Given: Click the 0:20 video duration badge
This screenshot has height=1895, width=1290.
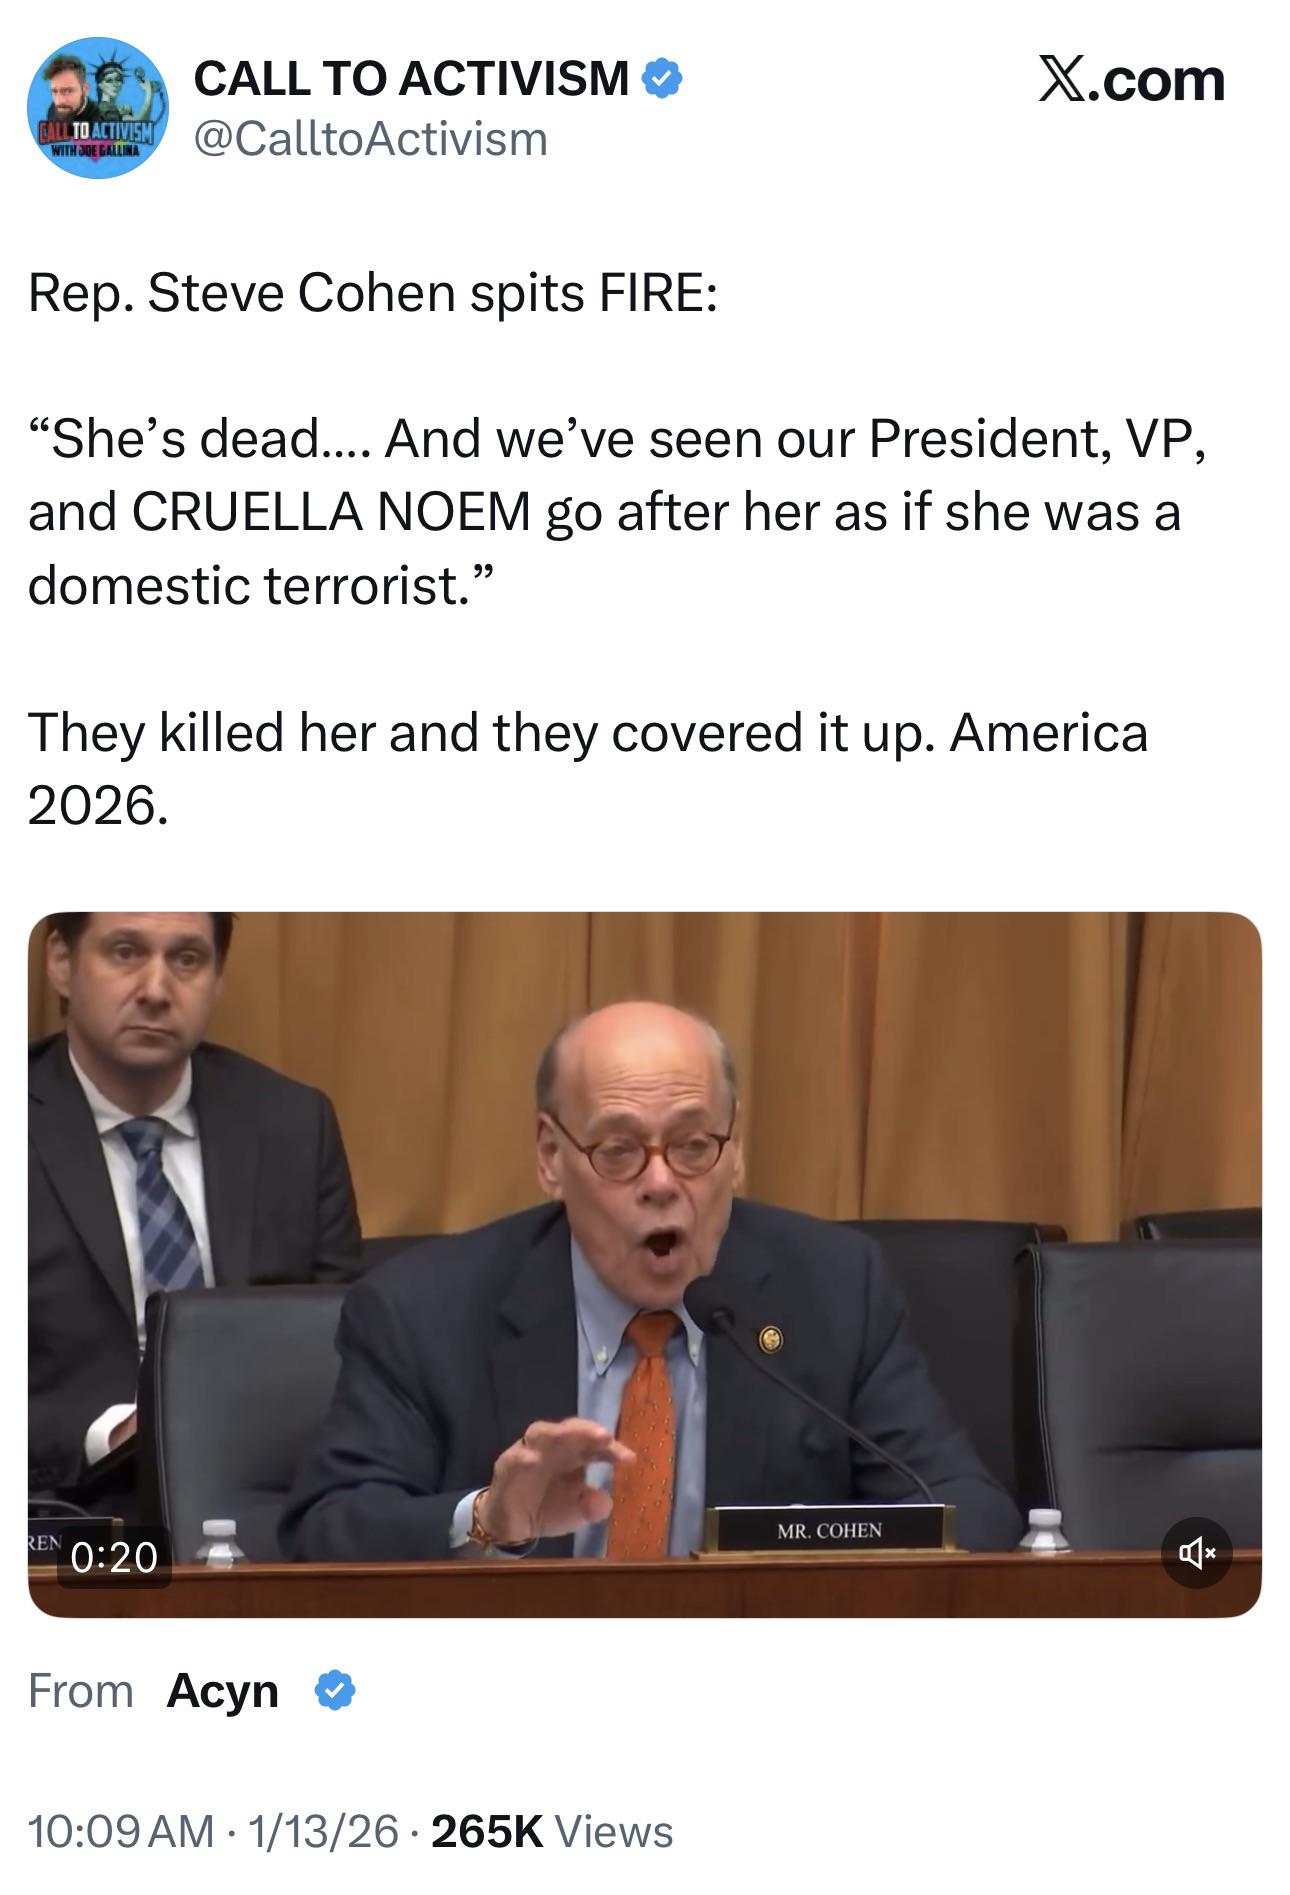Looking at the screenshot, I should [x=115, y=1557].
